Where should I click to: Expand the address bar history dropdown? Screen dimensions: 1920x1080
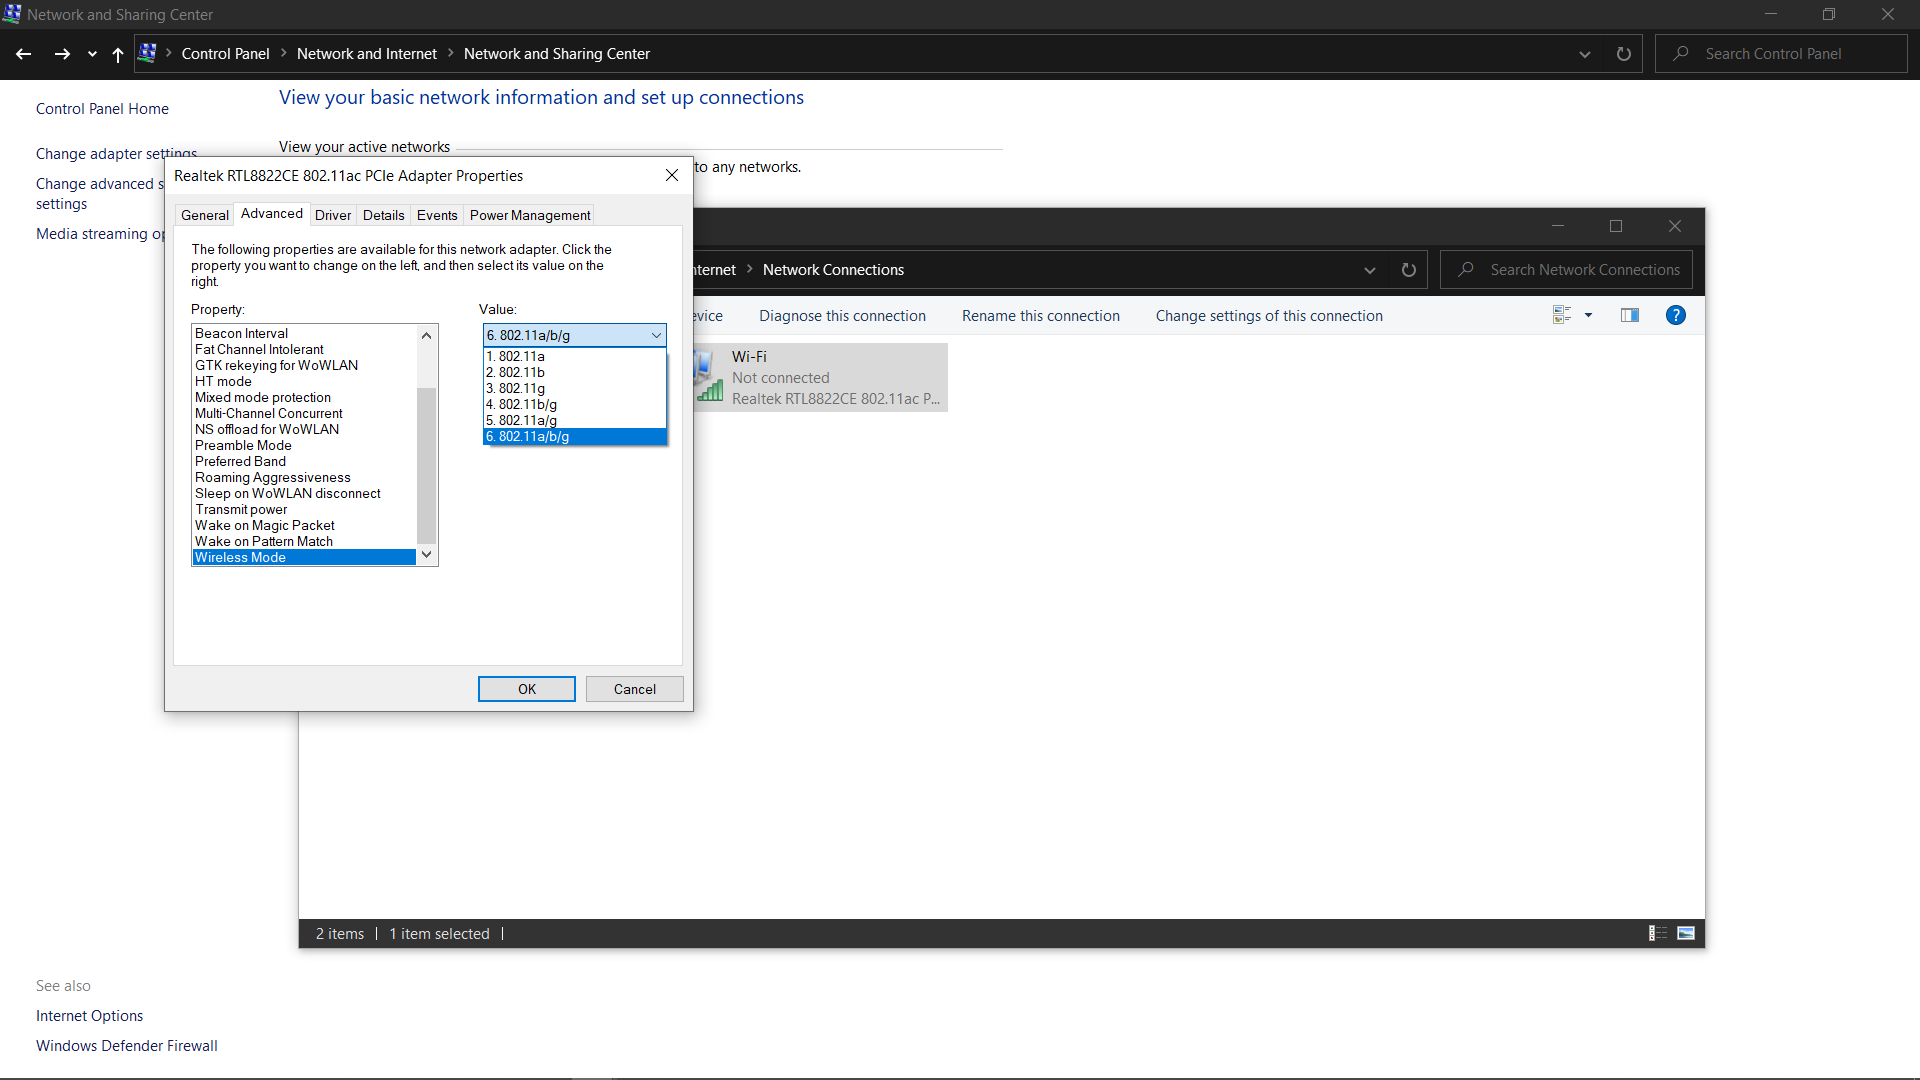(x=1585, y=54)
